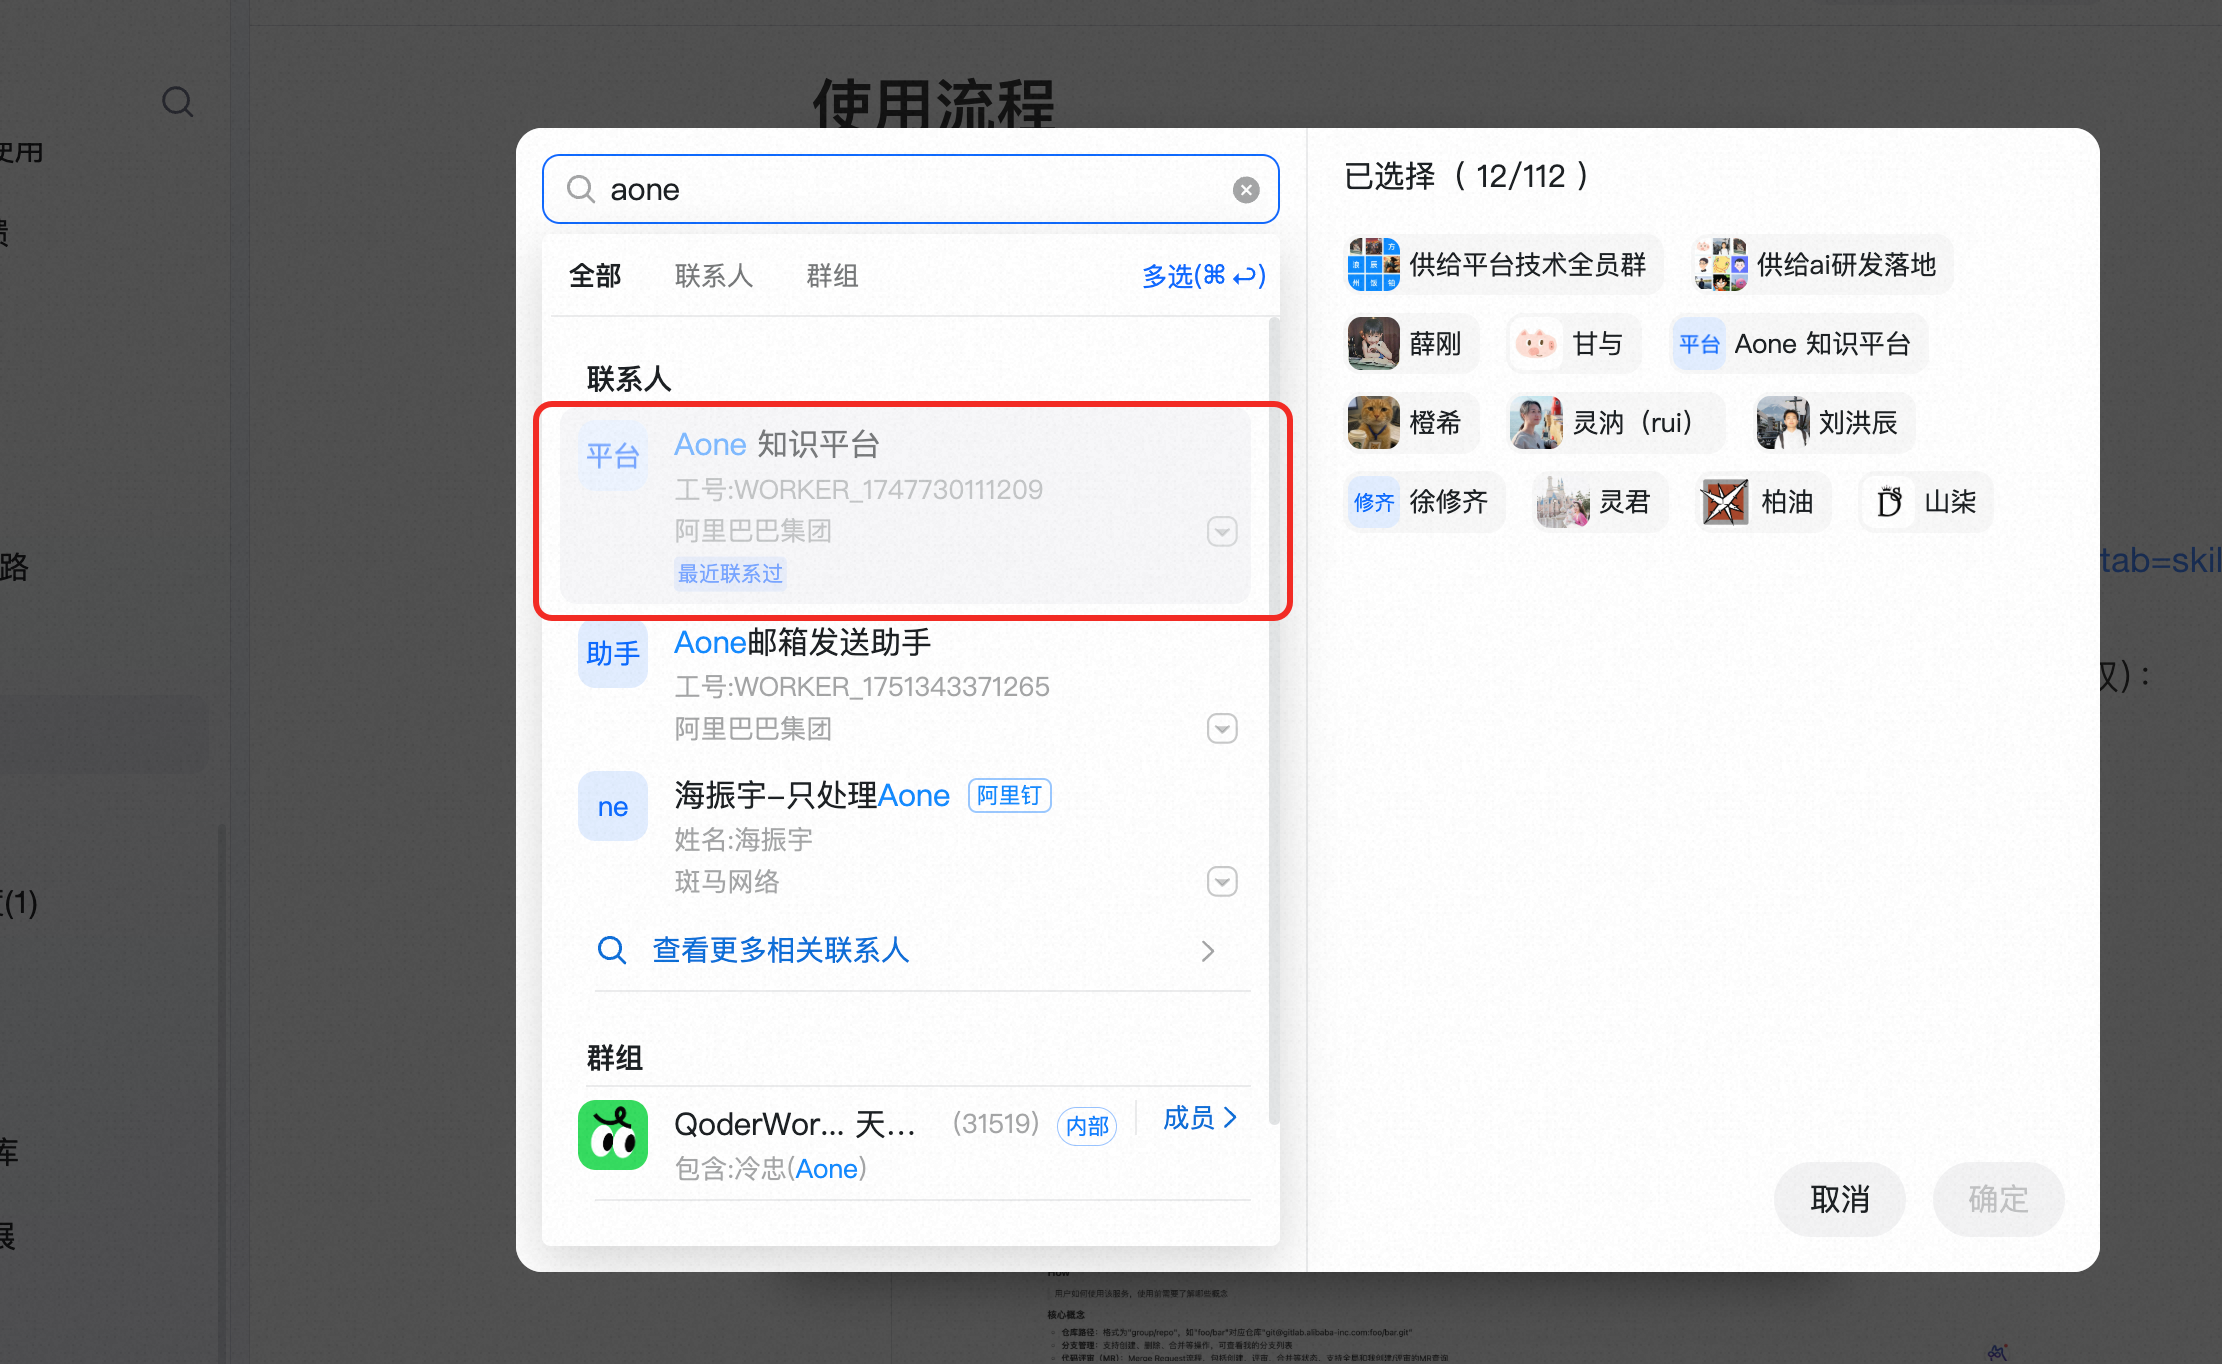
Task: Click selected chip 刘洪辰
Action: tap(1834, 422)
